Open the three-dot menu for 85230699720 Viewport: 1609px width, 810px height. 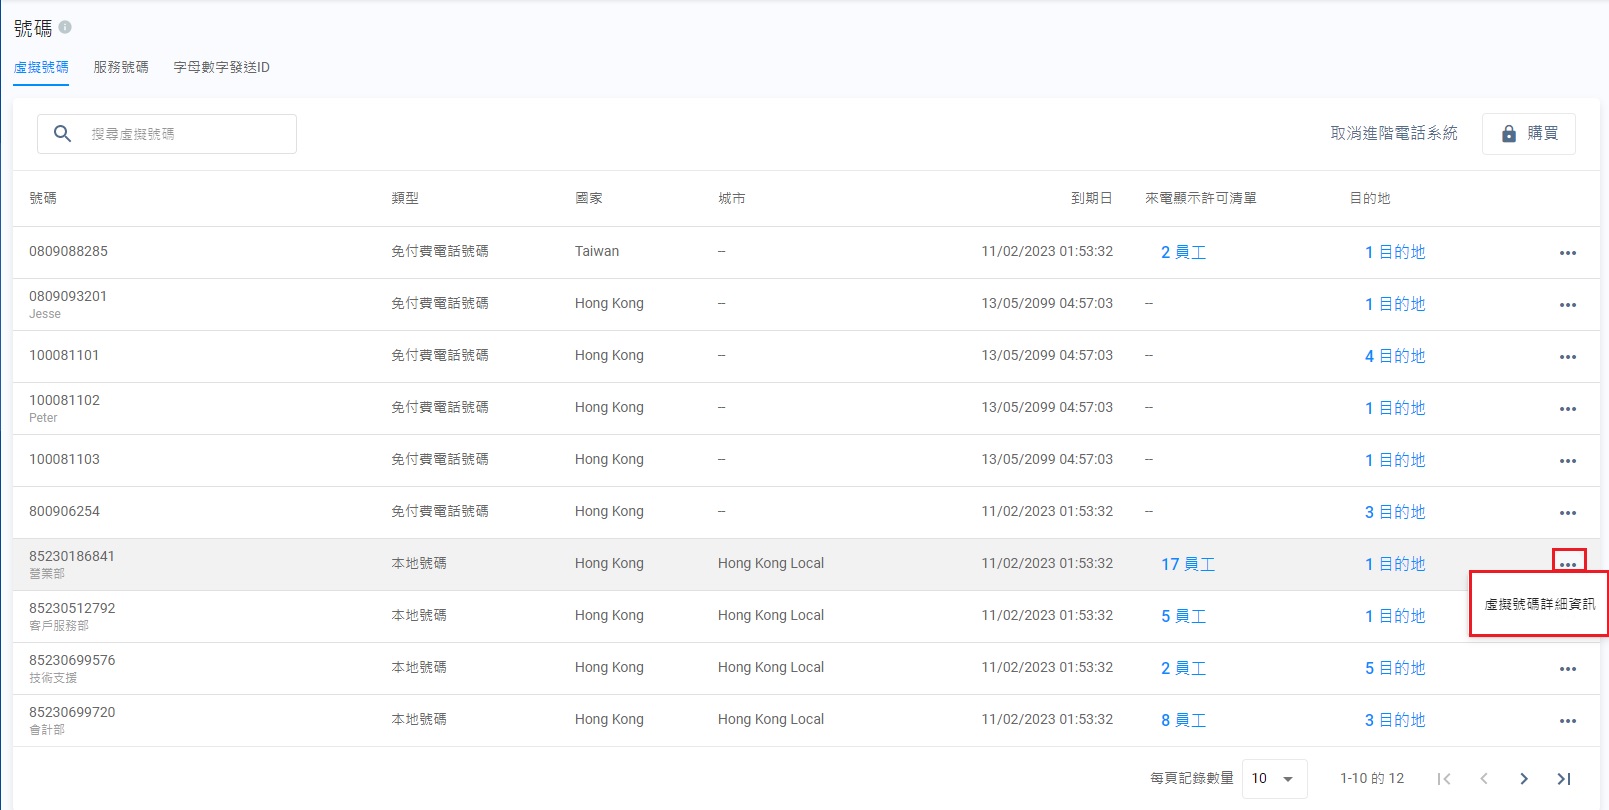pyautogui.click(x=1567, y=721)
